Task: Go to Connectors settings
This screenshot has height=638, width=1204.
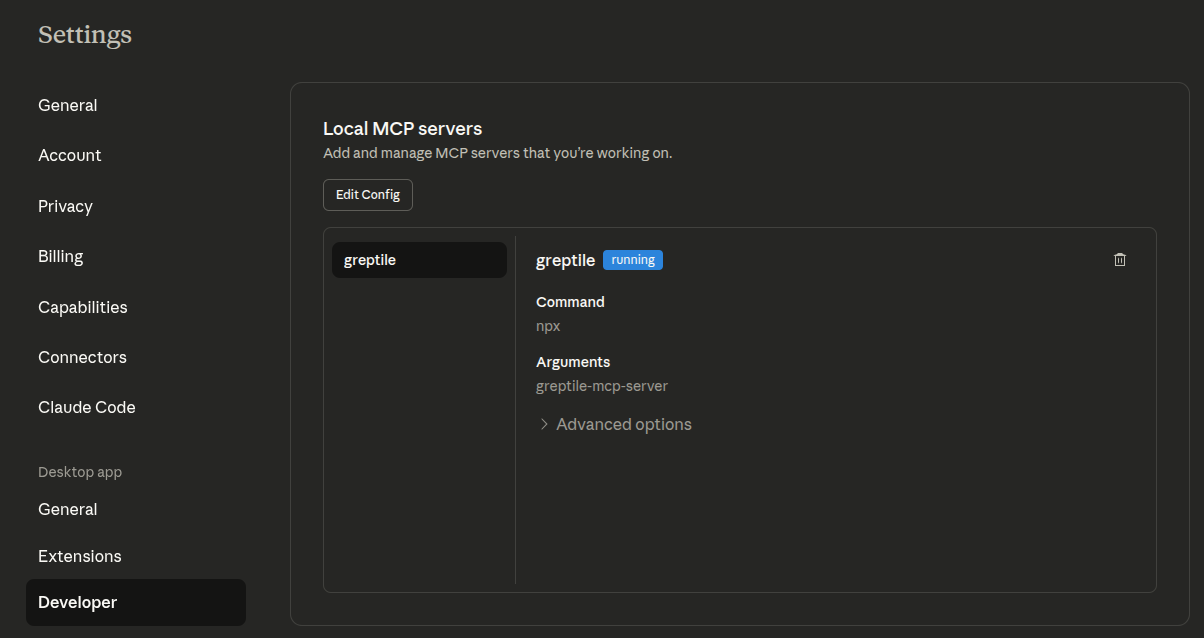Action: pos(82,357)
